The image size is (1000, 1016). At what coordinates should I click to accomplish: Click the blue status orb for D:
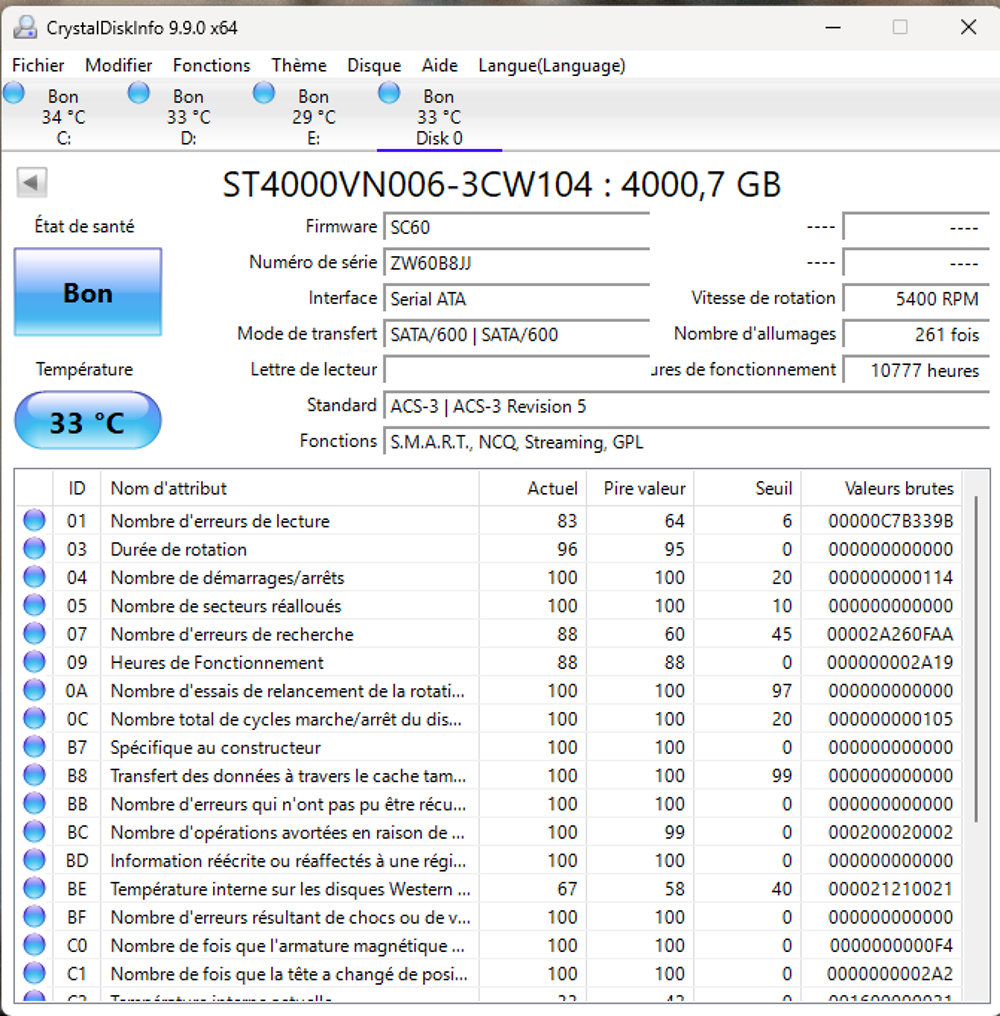point(139,93)
